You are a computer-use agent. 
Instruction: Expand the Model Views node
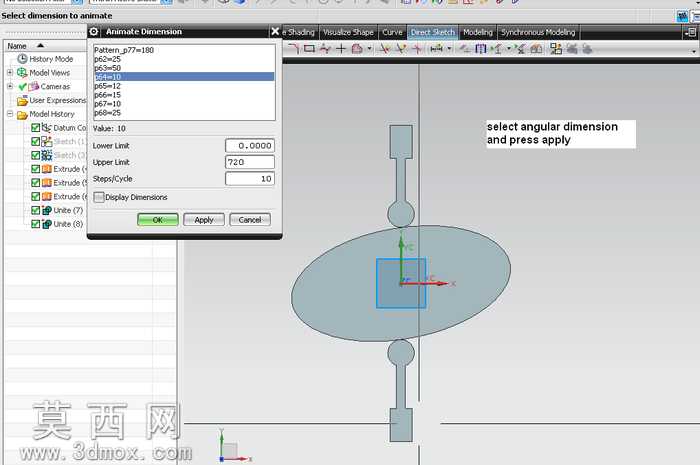pyautogui.click(x=10, y=72)
